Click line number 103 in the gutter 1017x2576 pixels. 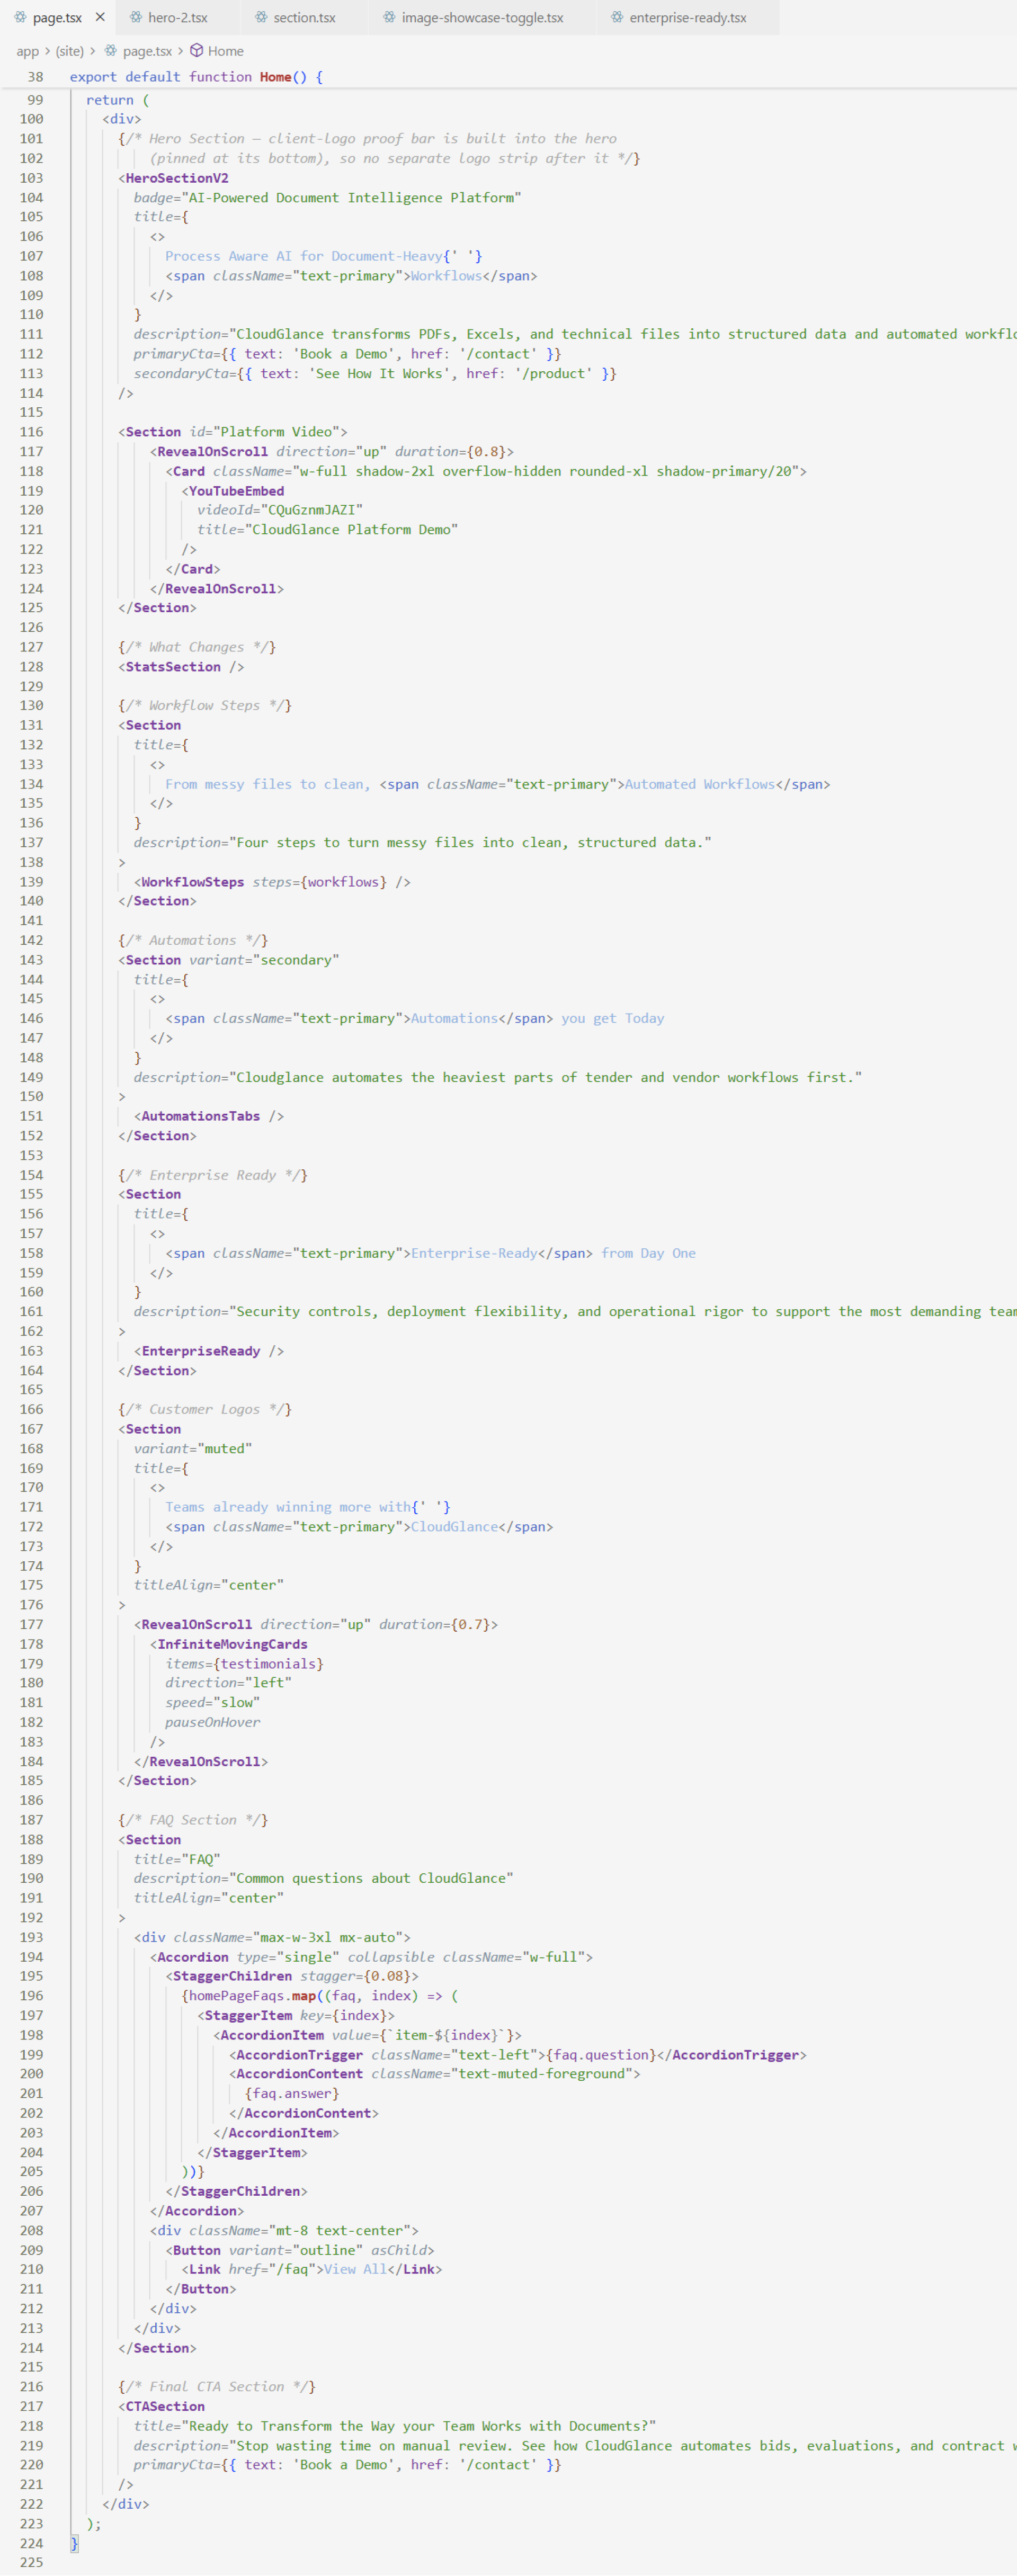tap(31, 178)
